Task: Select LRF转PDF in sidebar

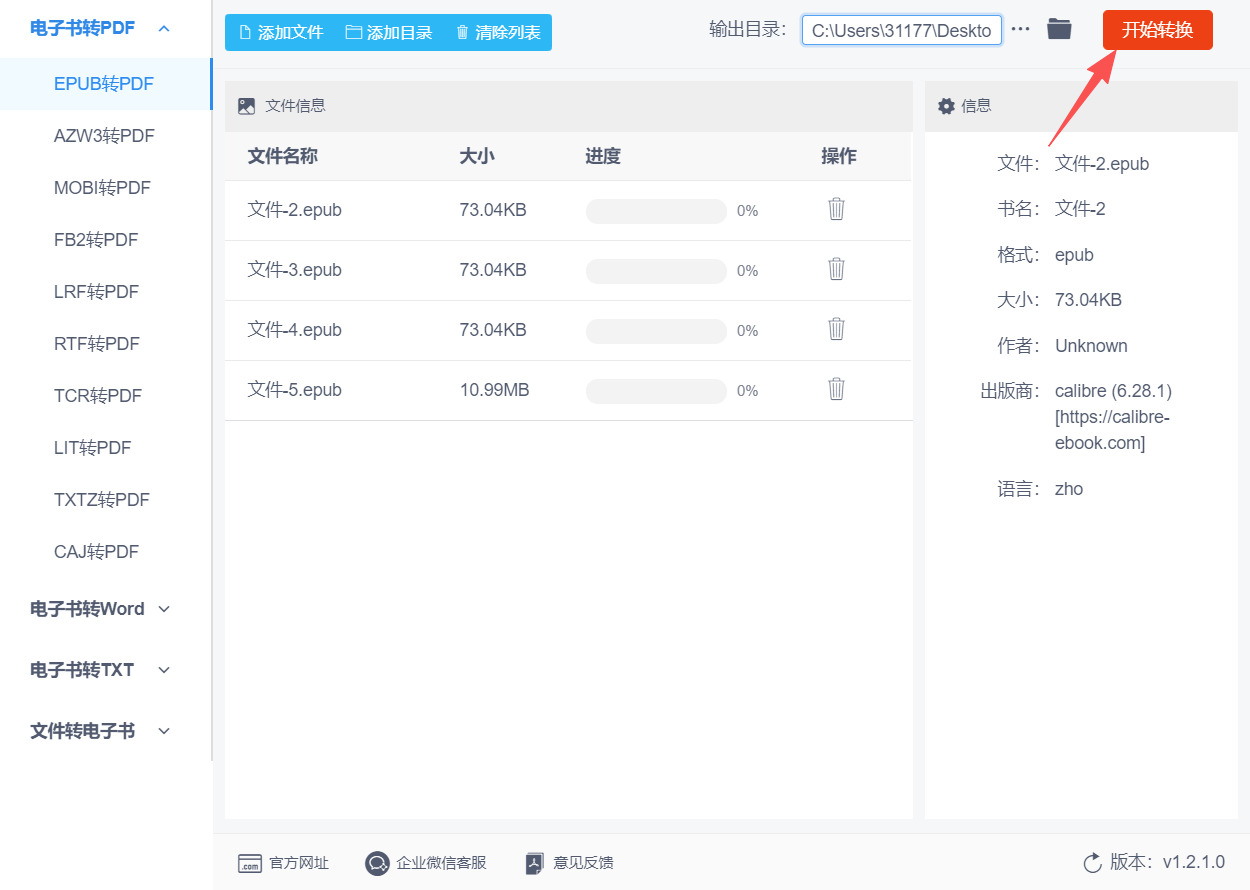Action: tap(96, 292)
